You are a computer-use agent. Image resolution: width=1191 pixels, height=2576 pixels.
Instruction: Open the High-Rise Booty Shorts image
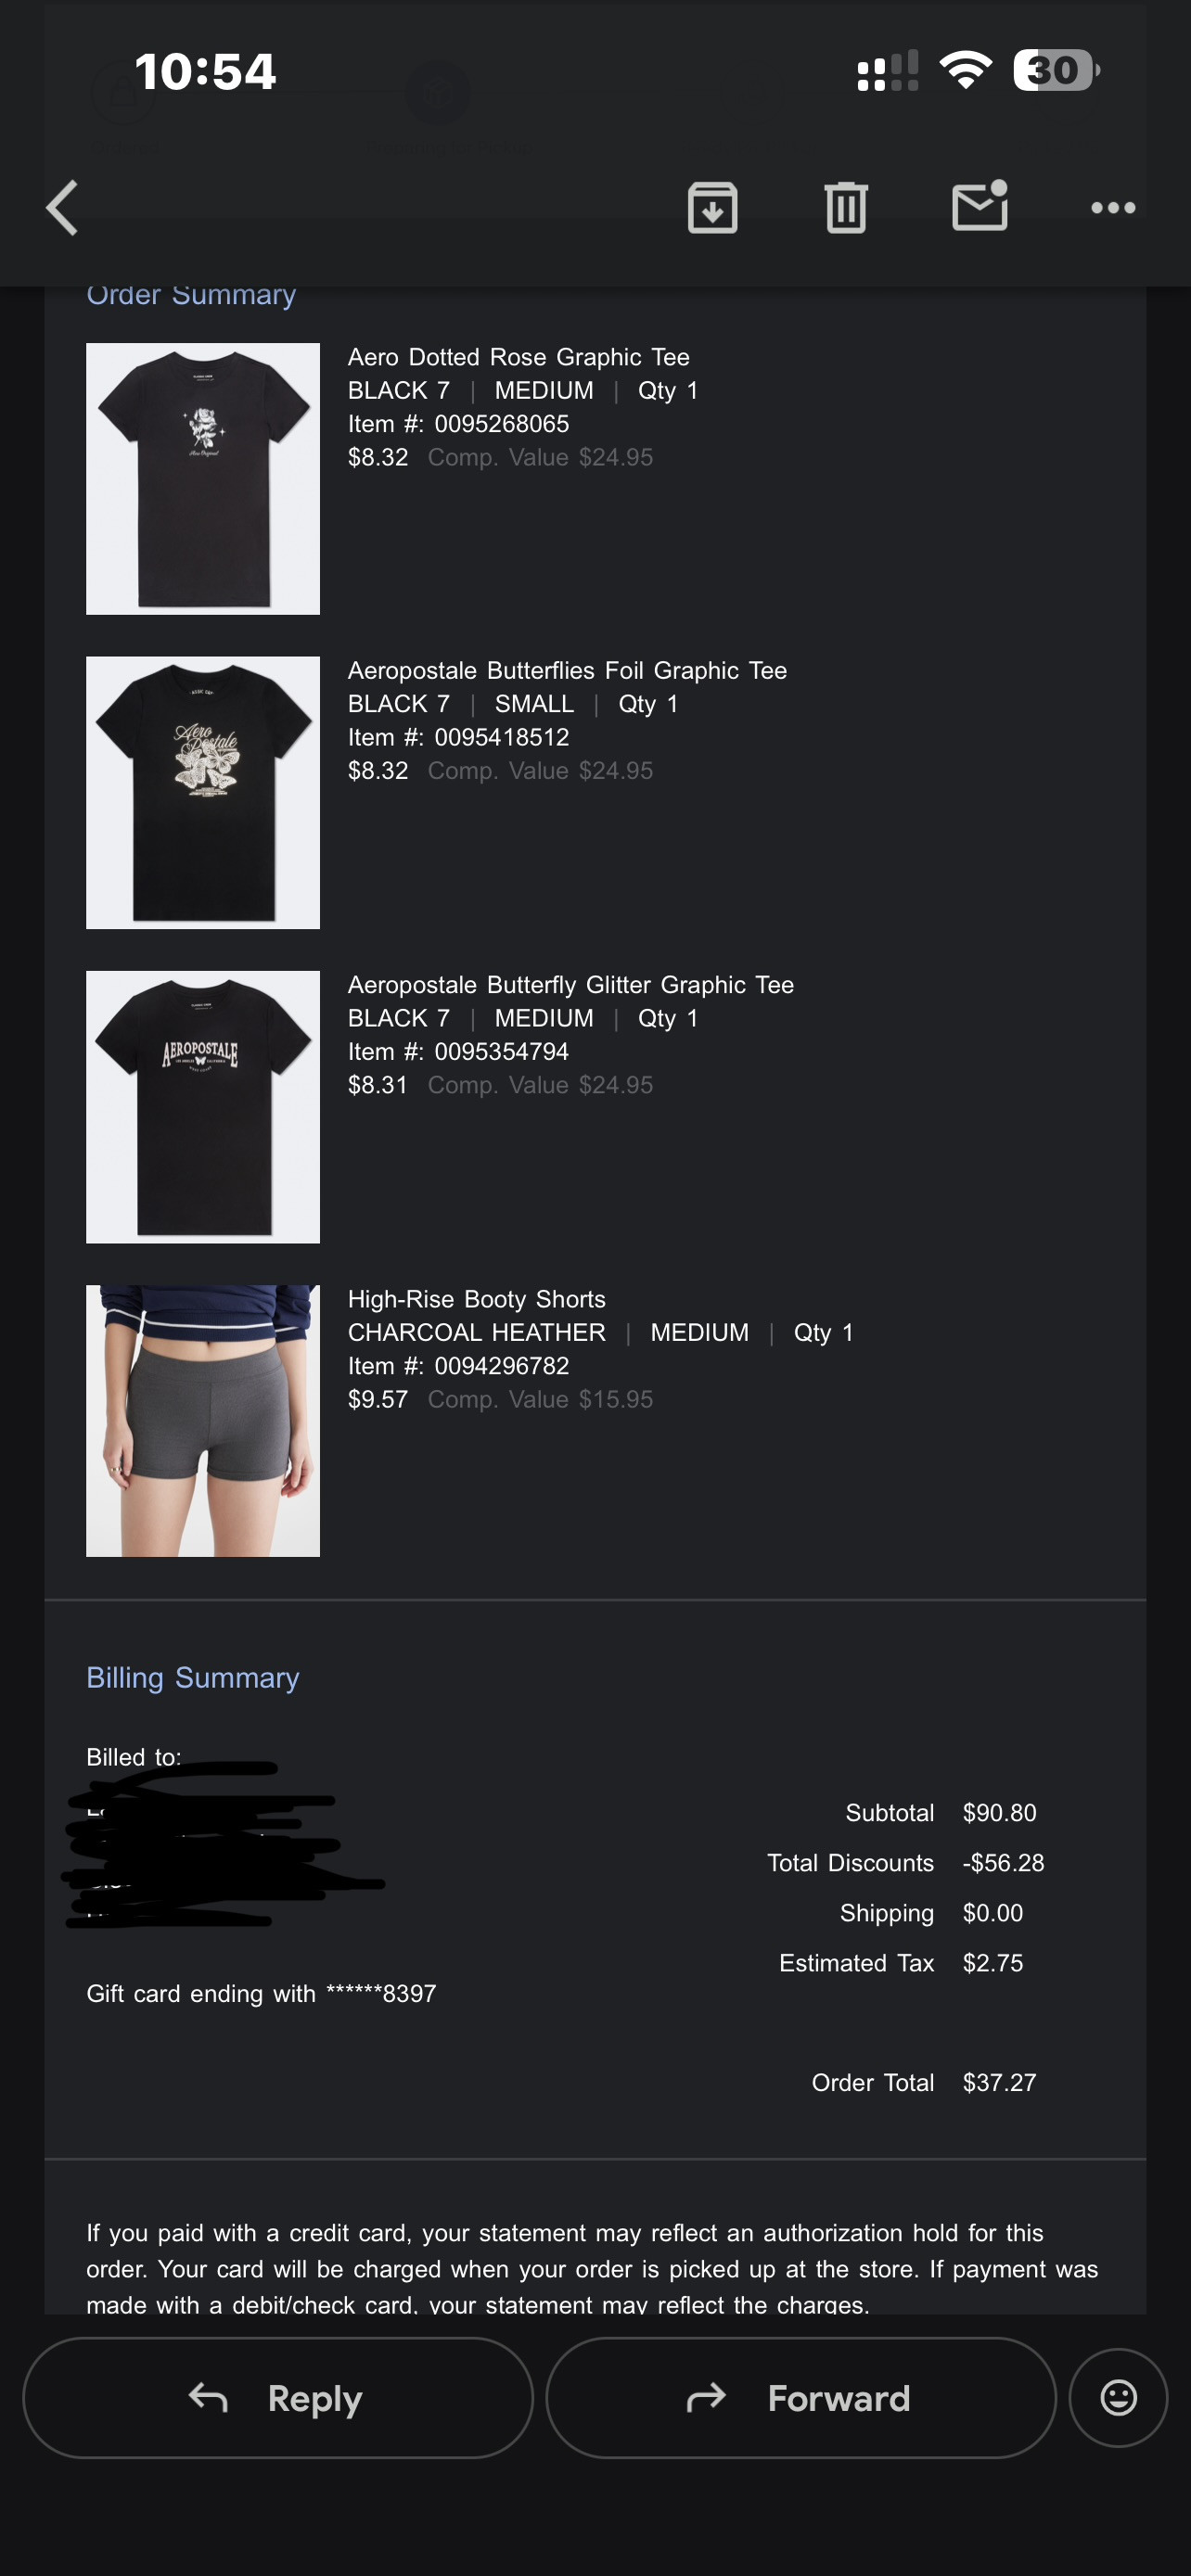[203, 1421]
